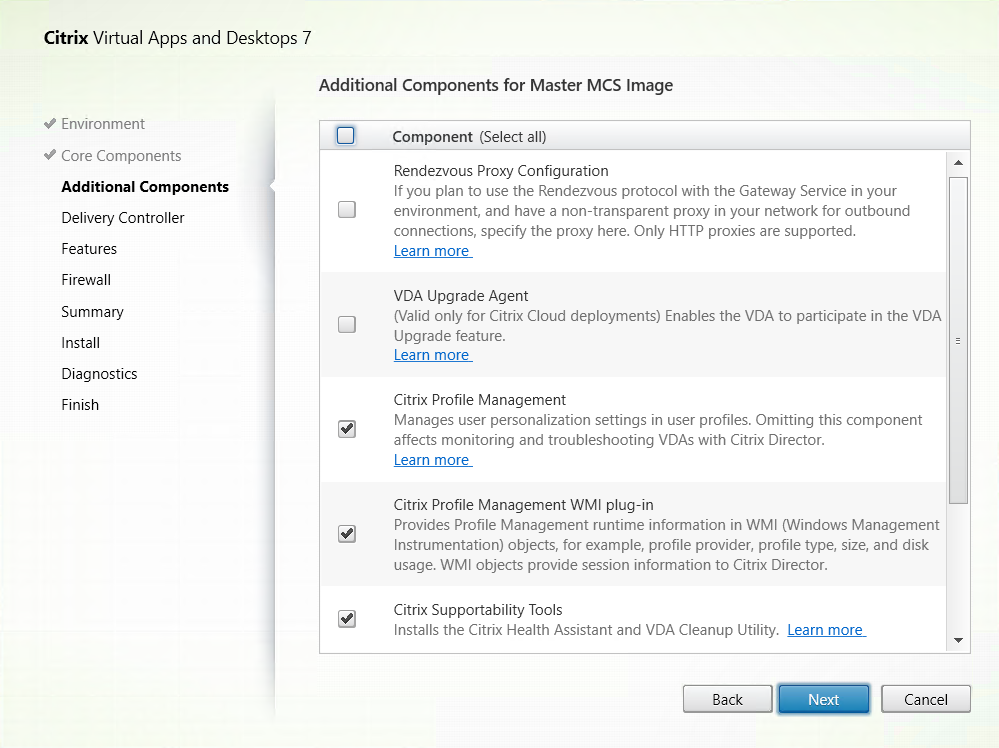
Task: Open Learn more for VDA Upgrade Agent
Action: click(431, 355)
